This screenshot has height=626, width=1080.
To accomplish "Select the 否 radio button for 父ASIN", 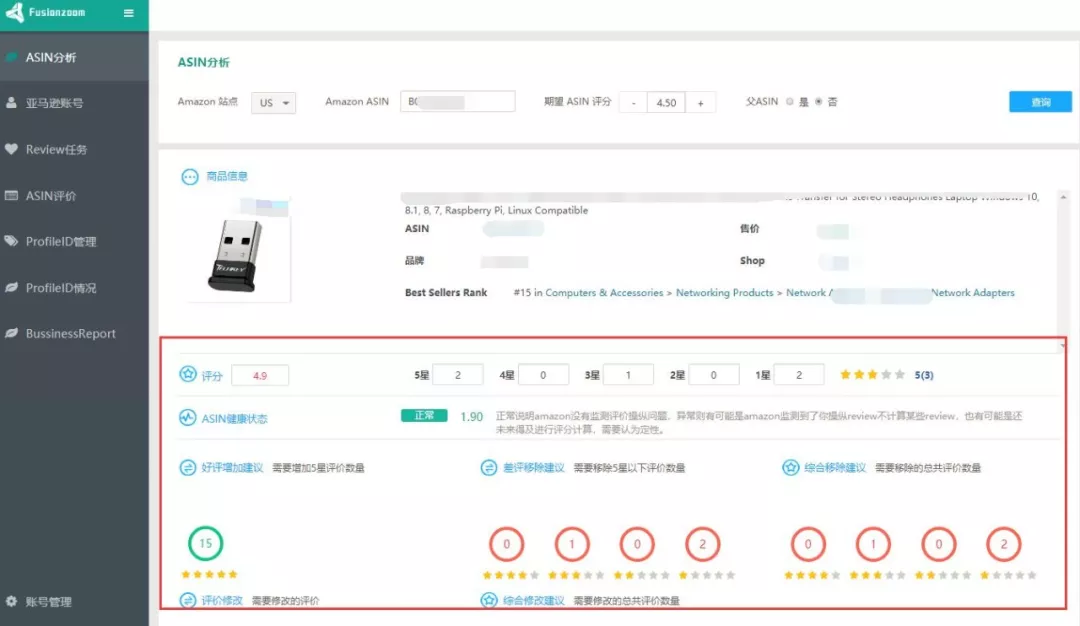I will click(819, 102).
